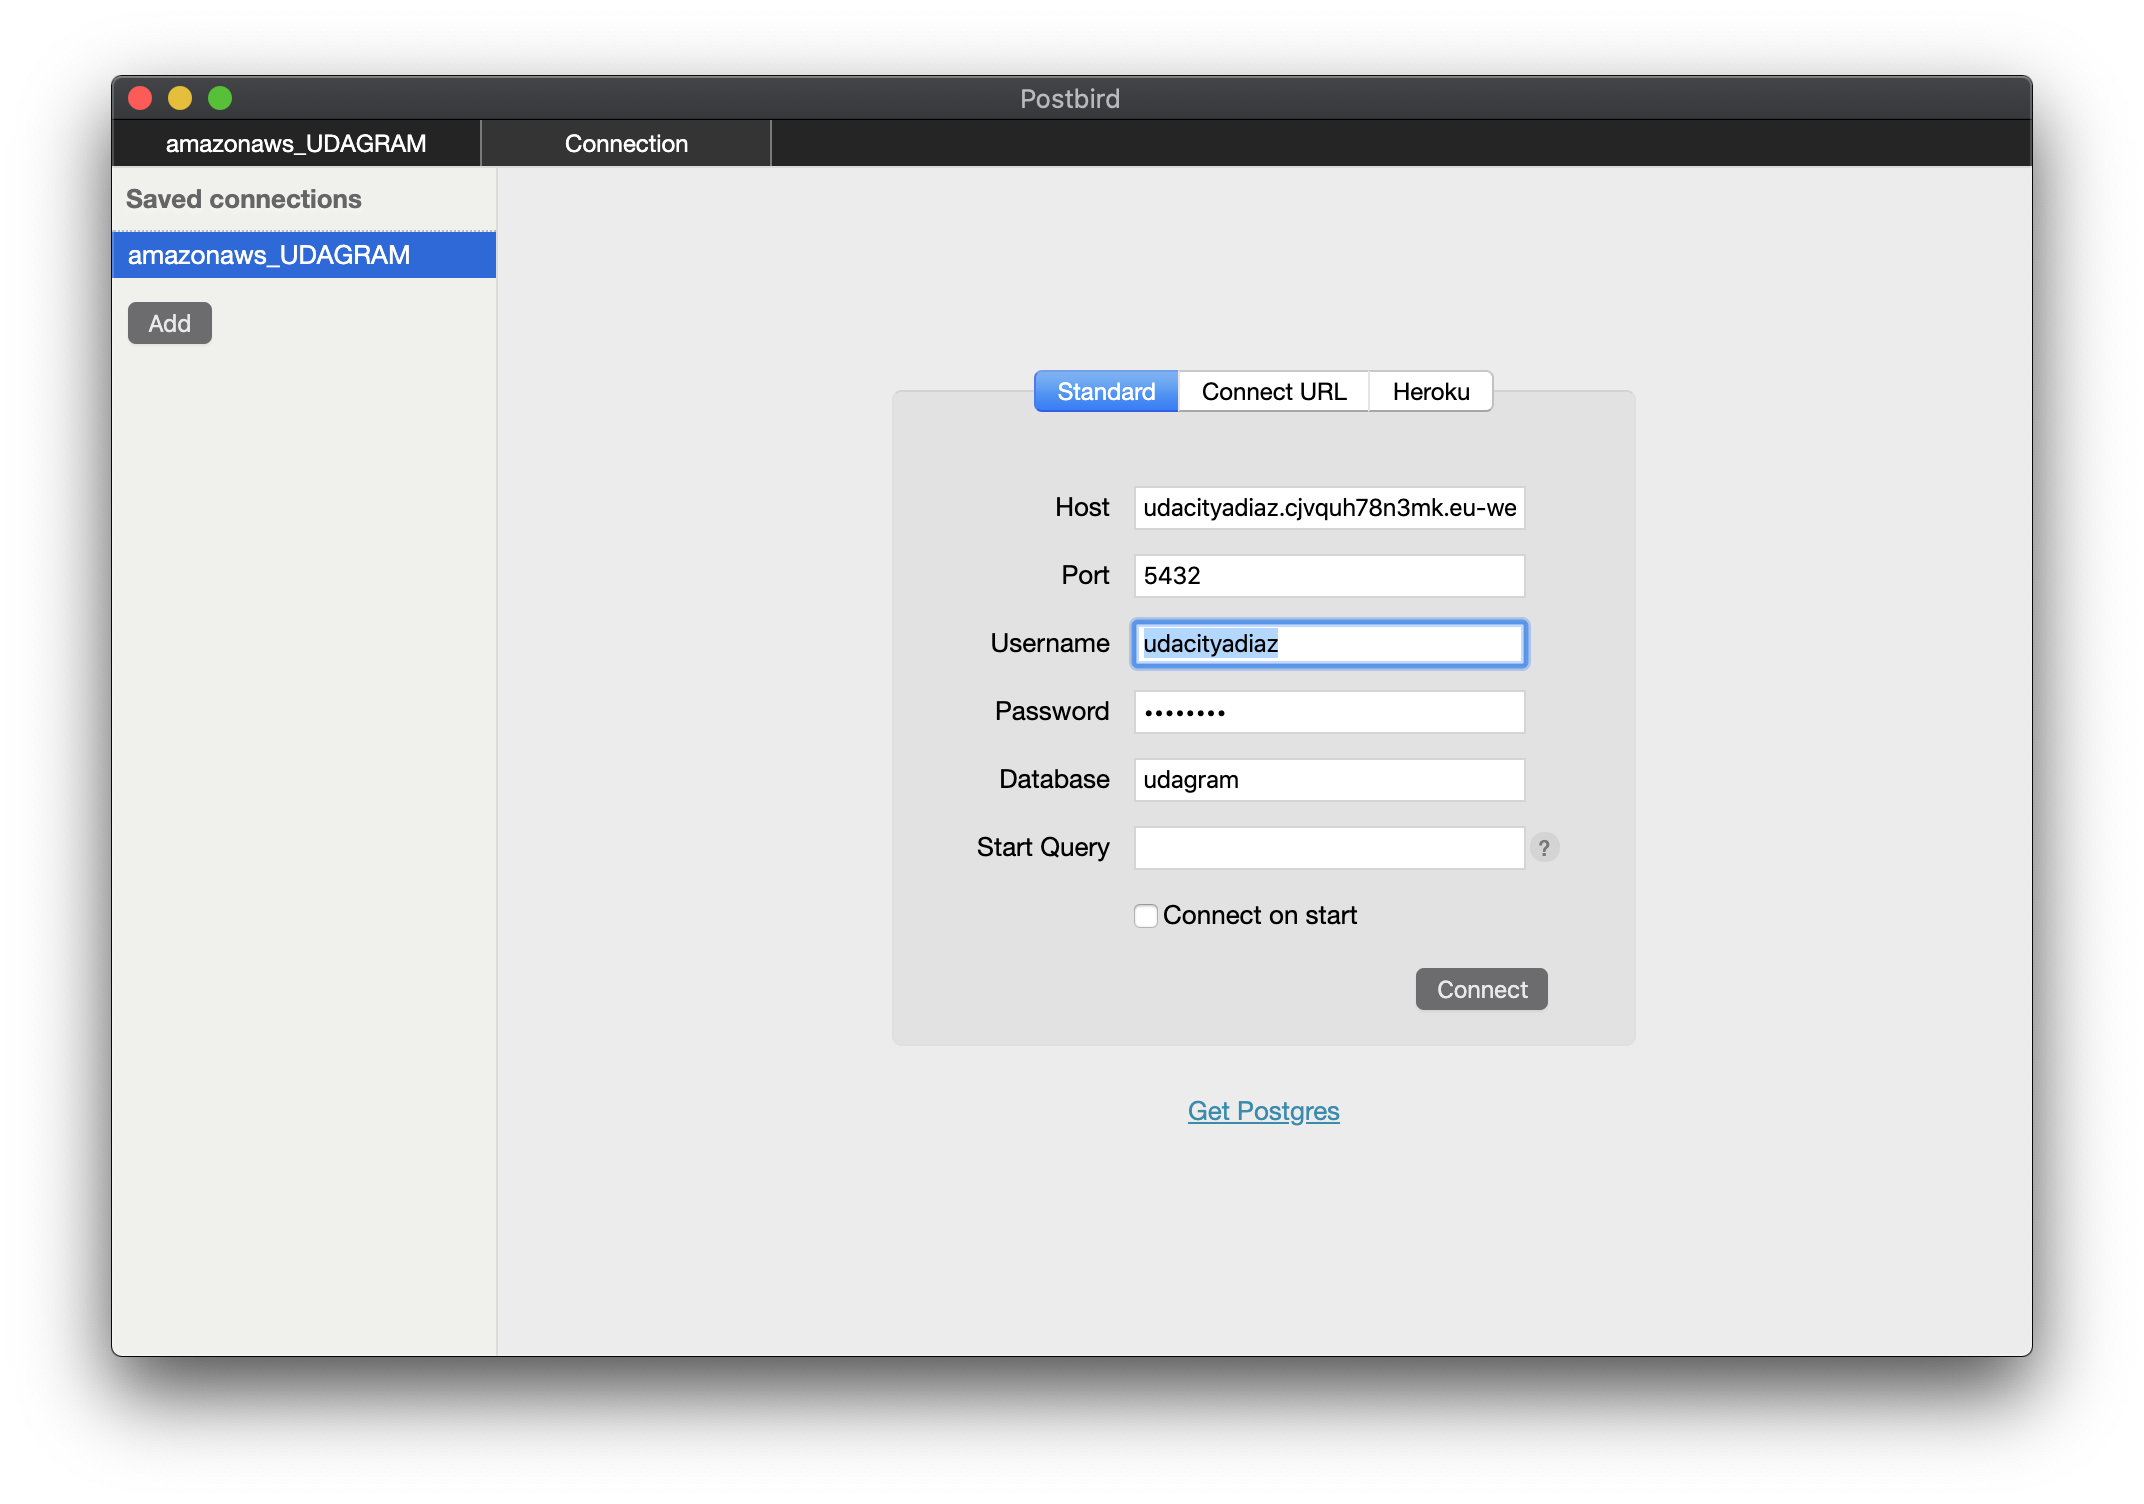Screen dimensions: 2144x1504
Task: Open the Get Postgres link
Action: [1263, 1111]
